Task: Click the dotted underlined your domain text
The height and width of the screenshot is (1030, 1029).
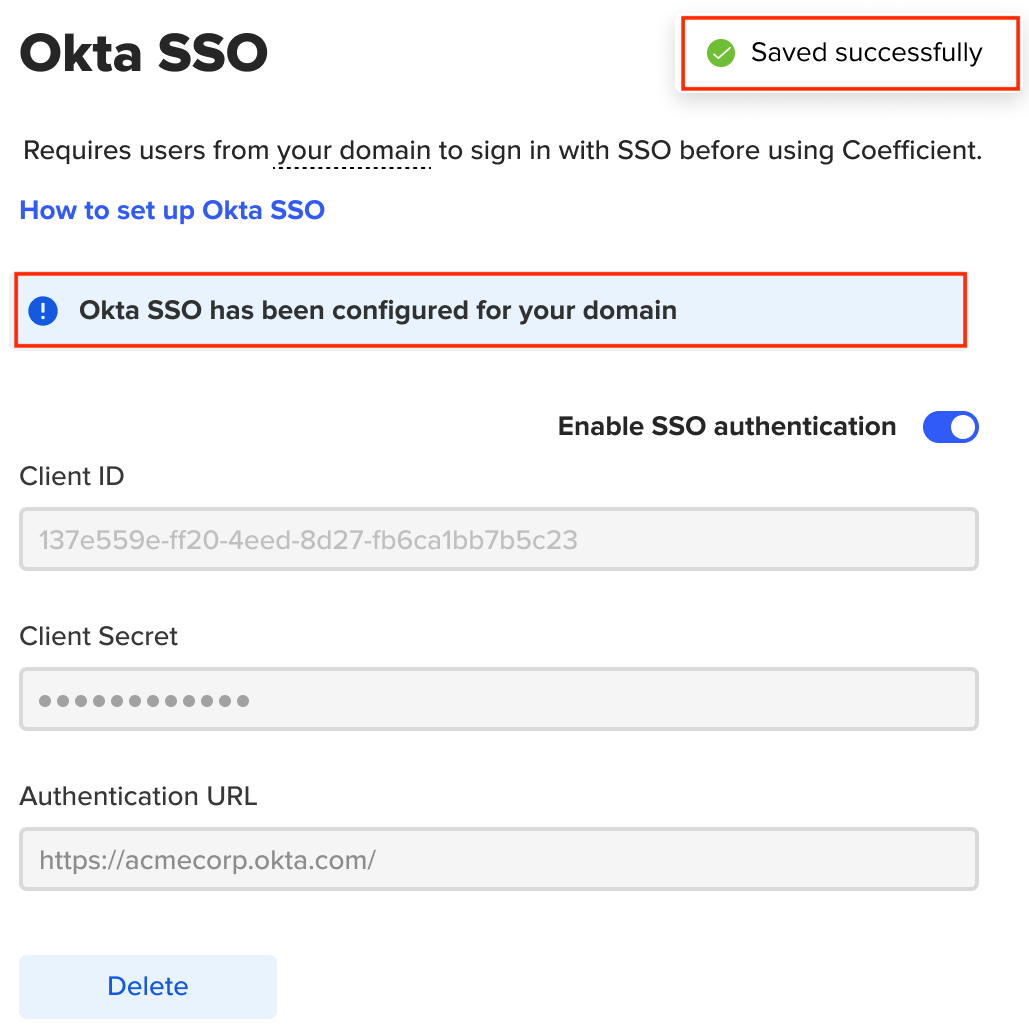Action: coord(352,151)
